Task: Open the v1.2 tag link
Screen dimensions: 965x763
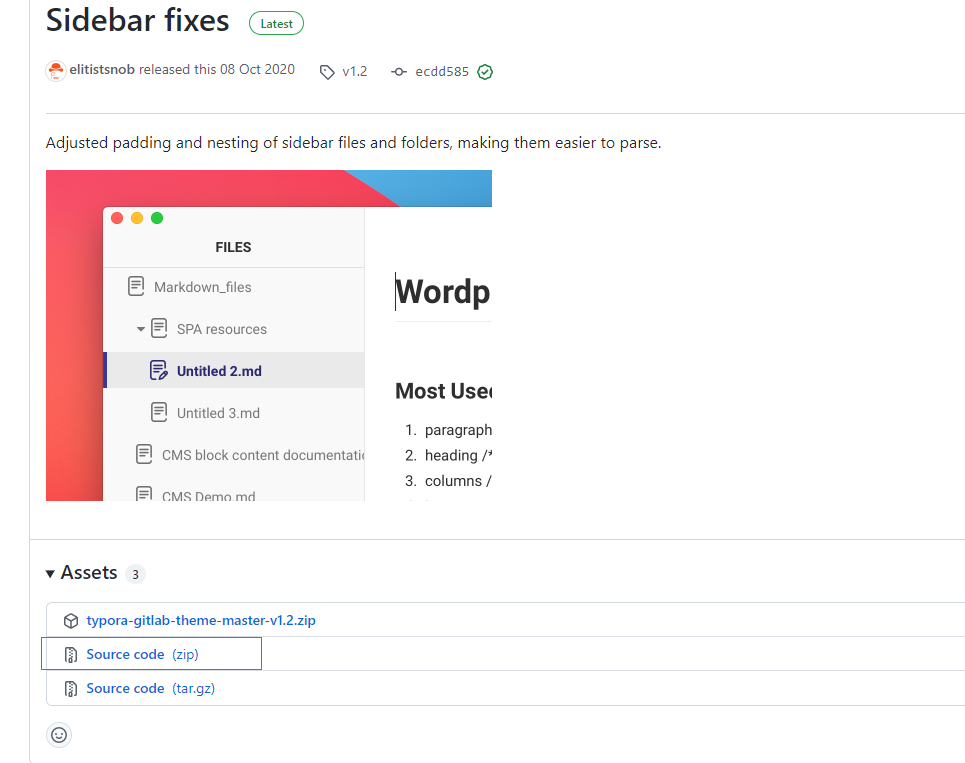Action: pos(355,72)
